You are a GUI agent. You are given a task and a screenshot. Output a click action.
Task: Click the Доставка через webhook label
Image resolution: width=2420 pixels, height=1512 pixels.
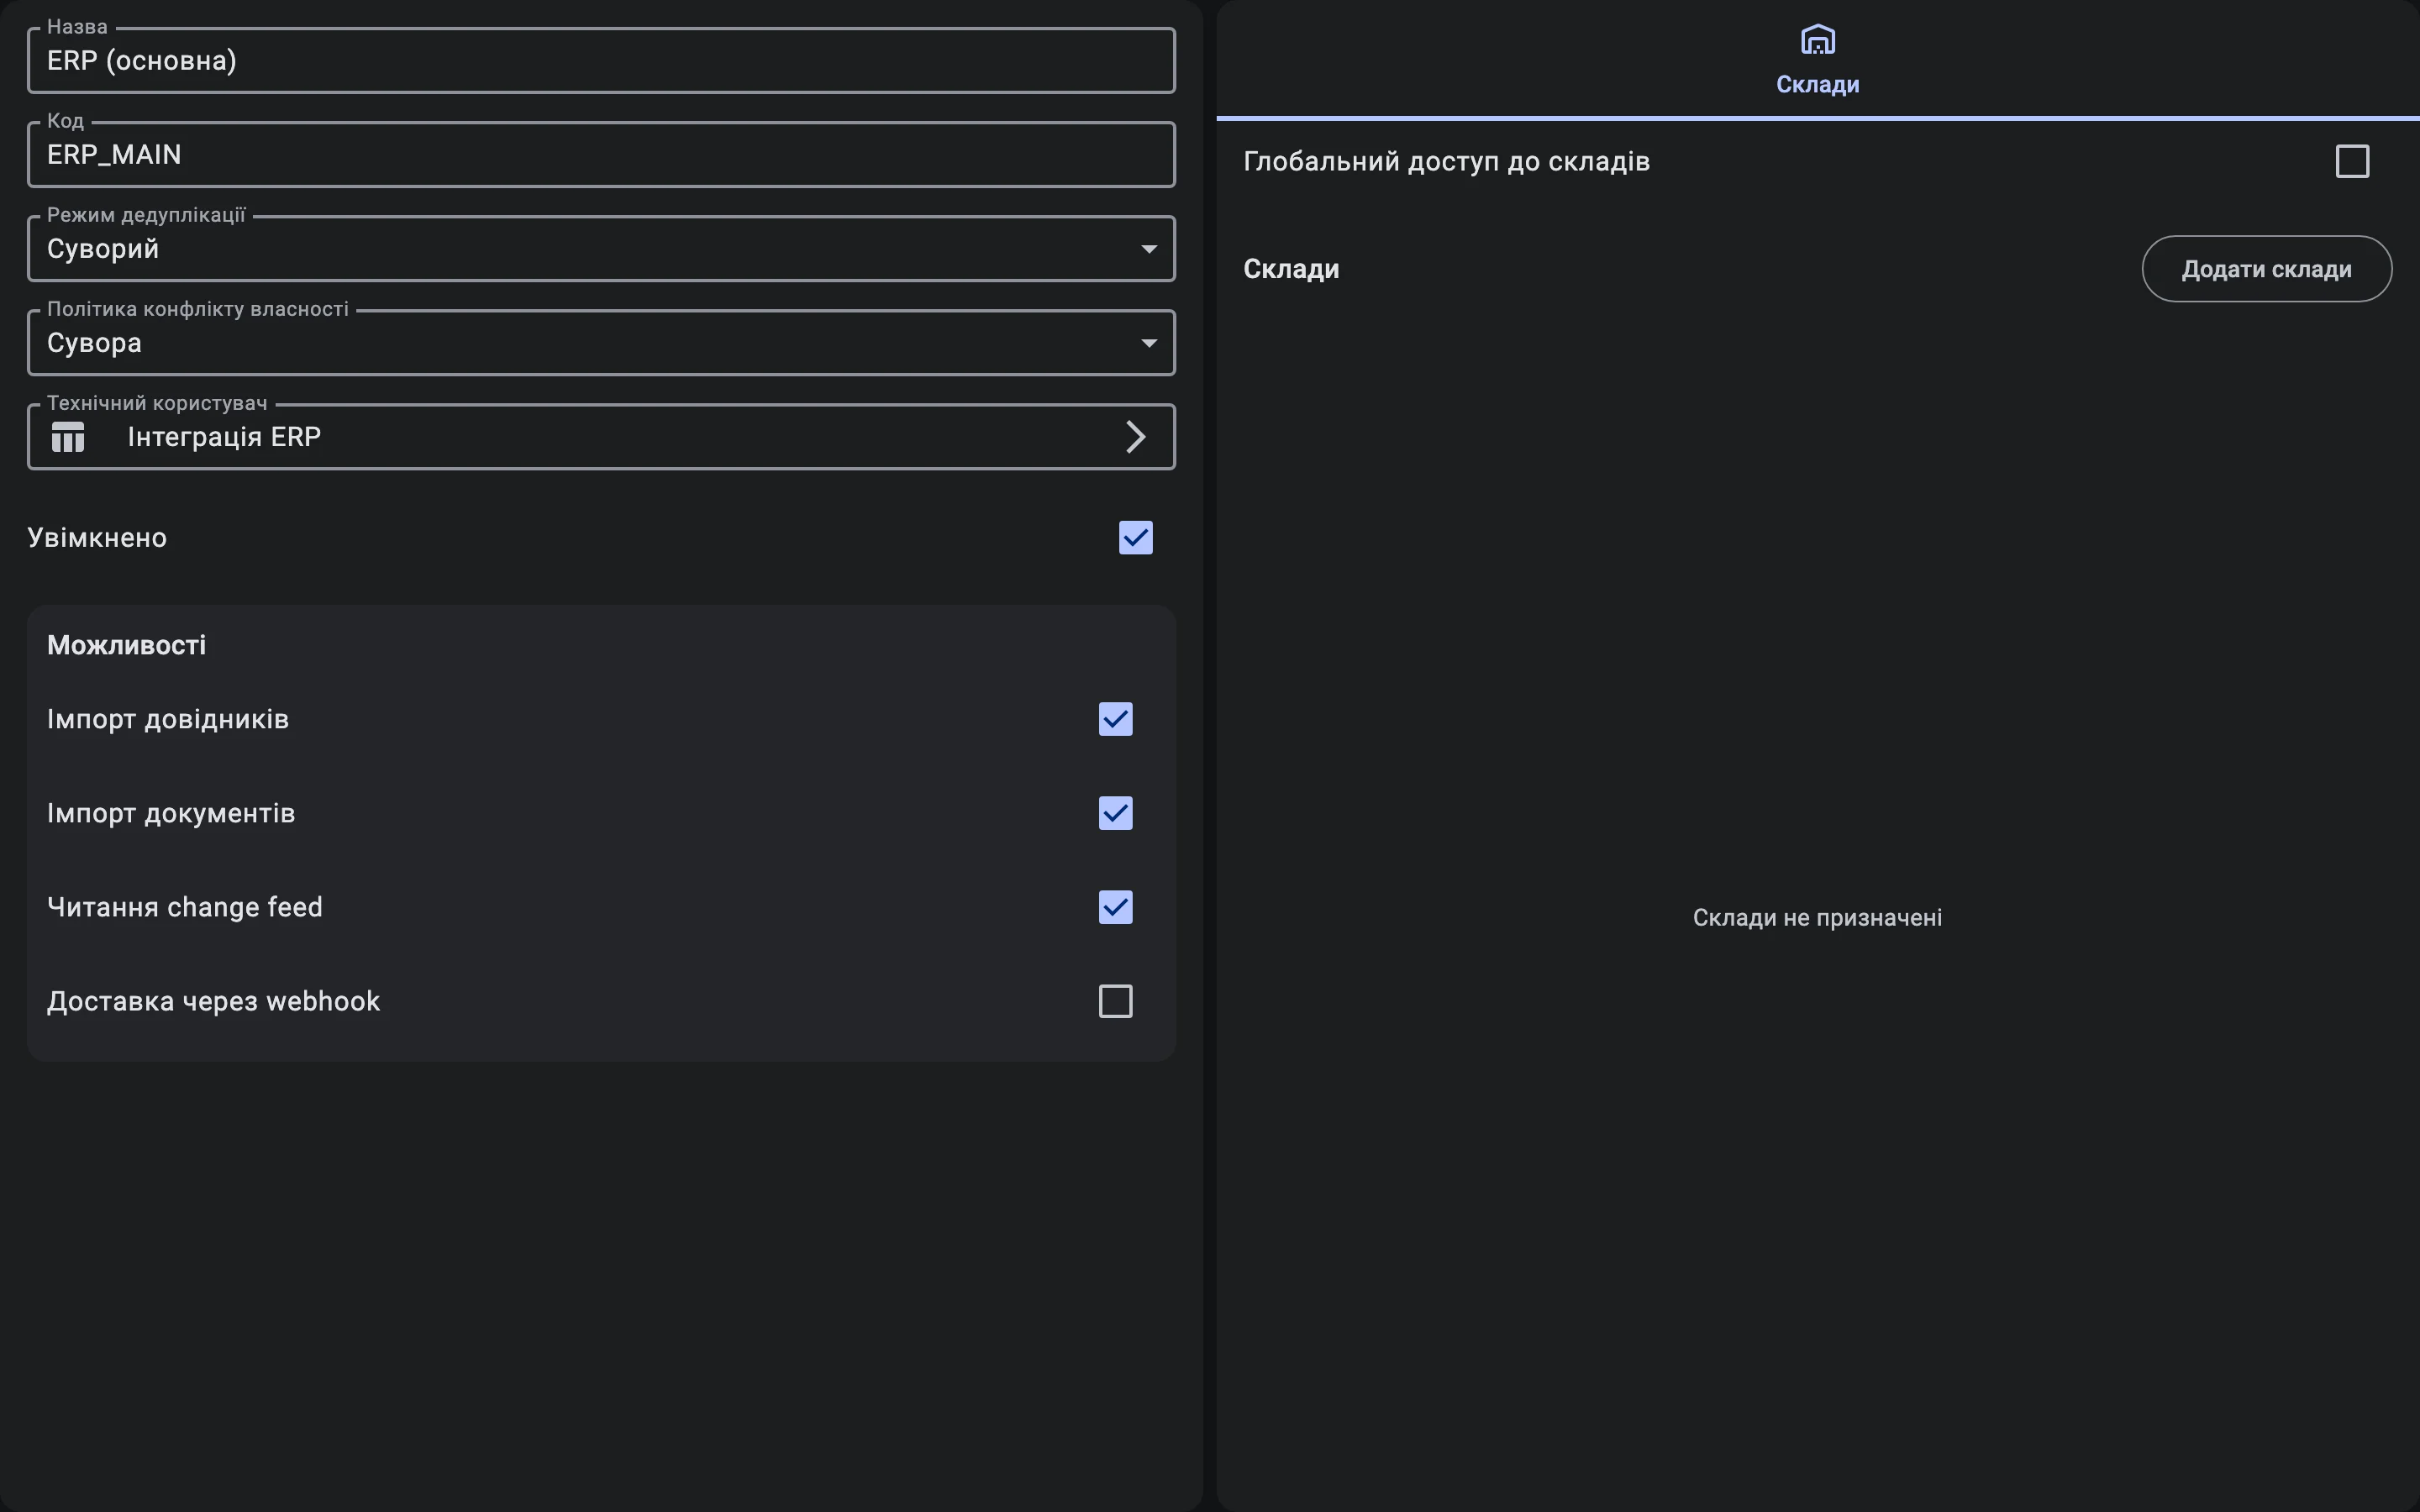[x=213, y=1001]
